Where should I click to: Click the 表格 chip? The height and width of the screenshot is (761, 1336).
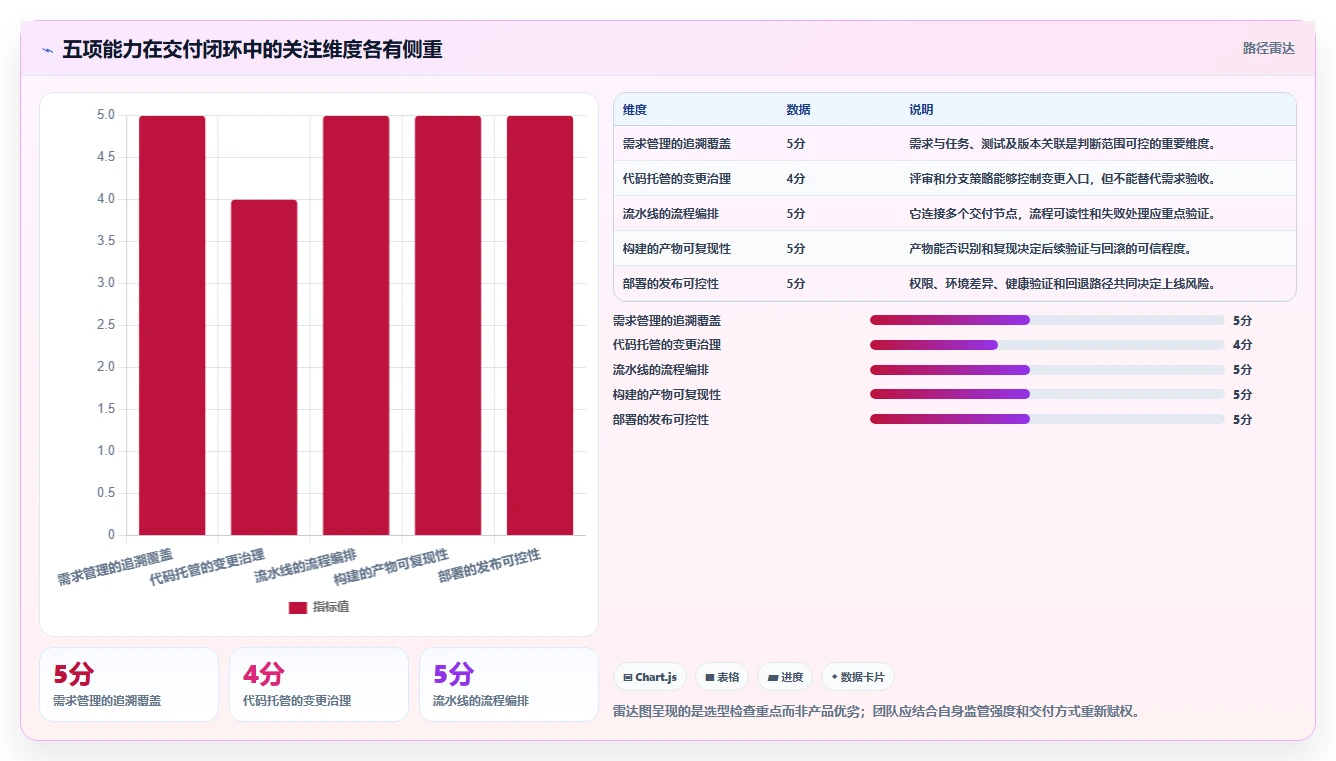722,677
